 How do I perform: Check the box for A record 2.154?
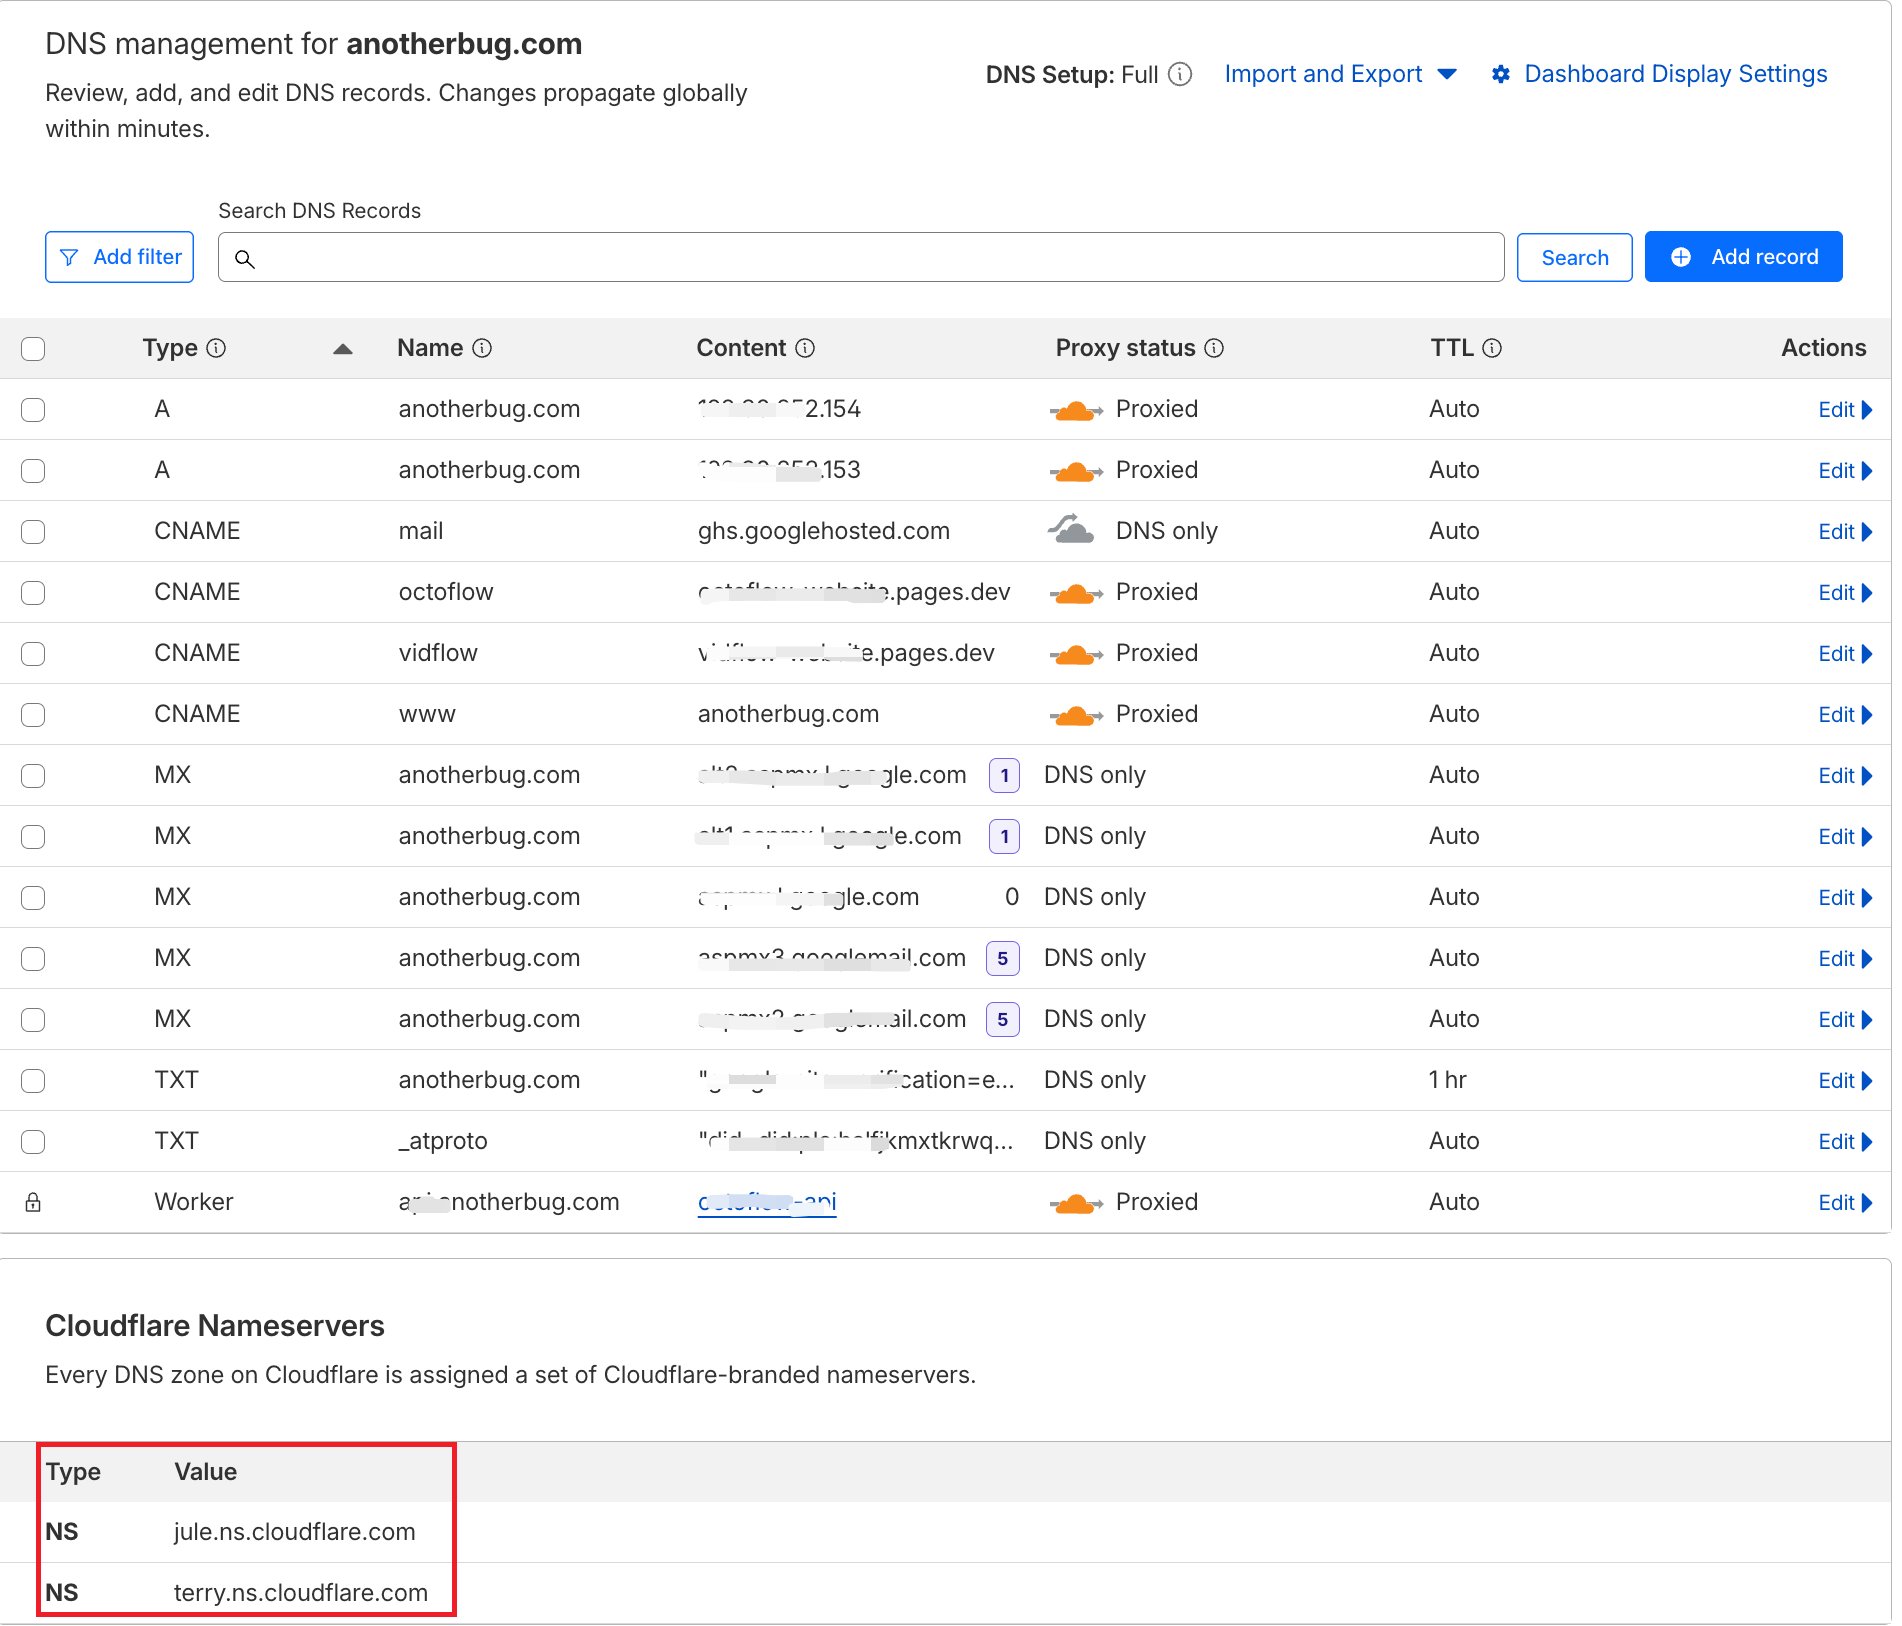[33, 410]
